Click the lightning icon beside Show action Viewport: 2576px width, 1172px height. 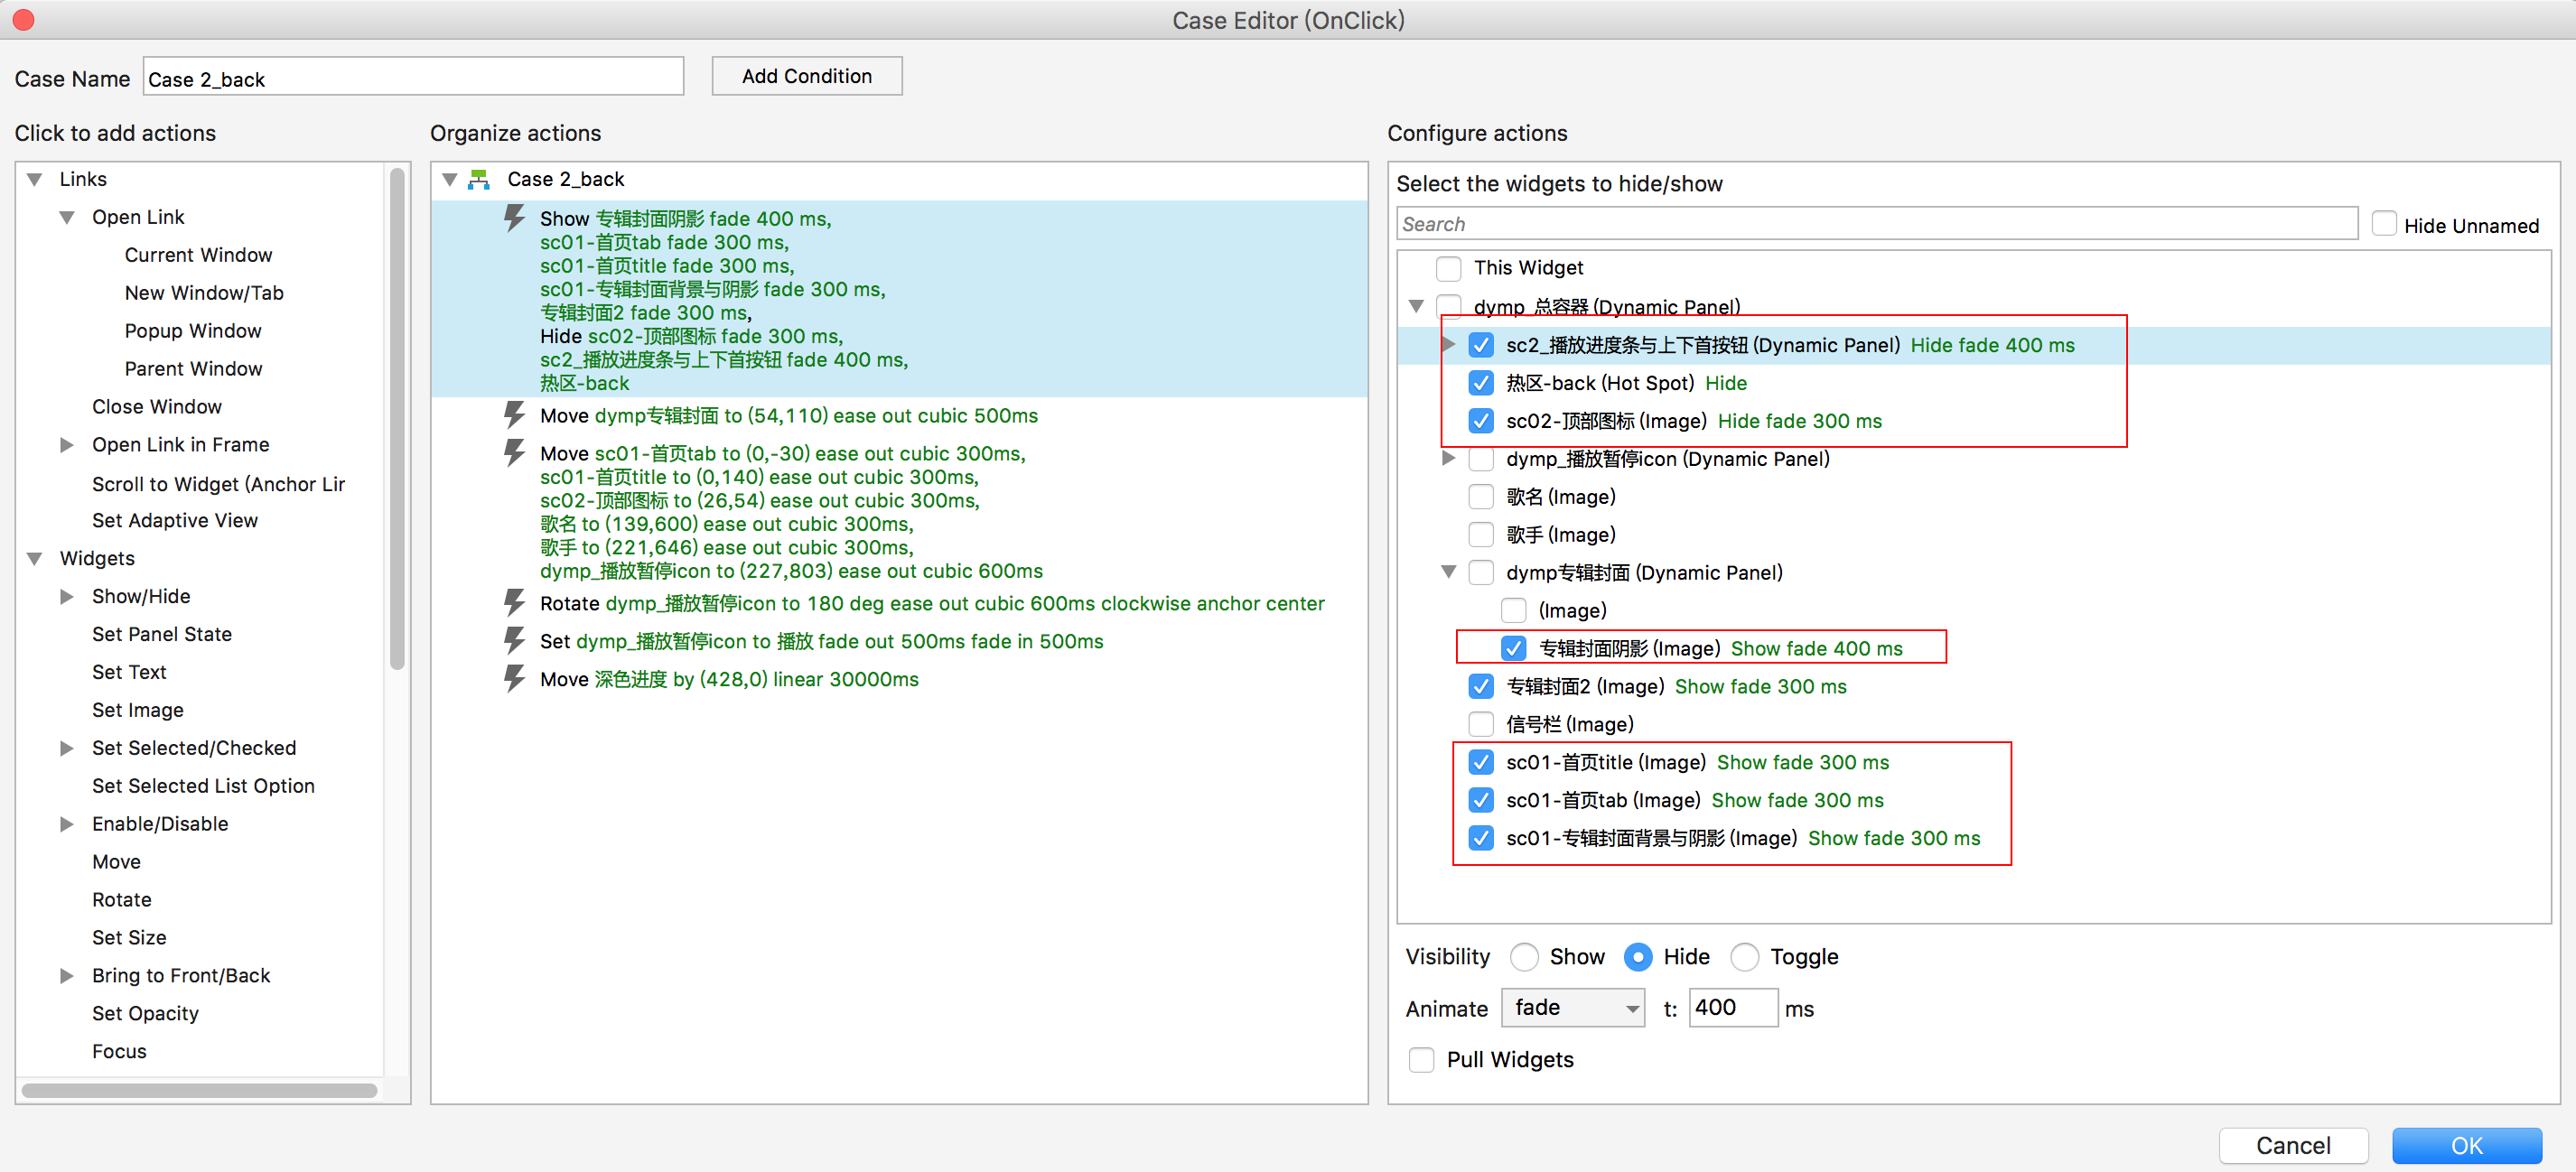[x=514, y=217]
